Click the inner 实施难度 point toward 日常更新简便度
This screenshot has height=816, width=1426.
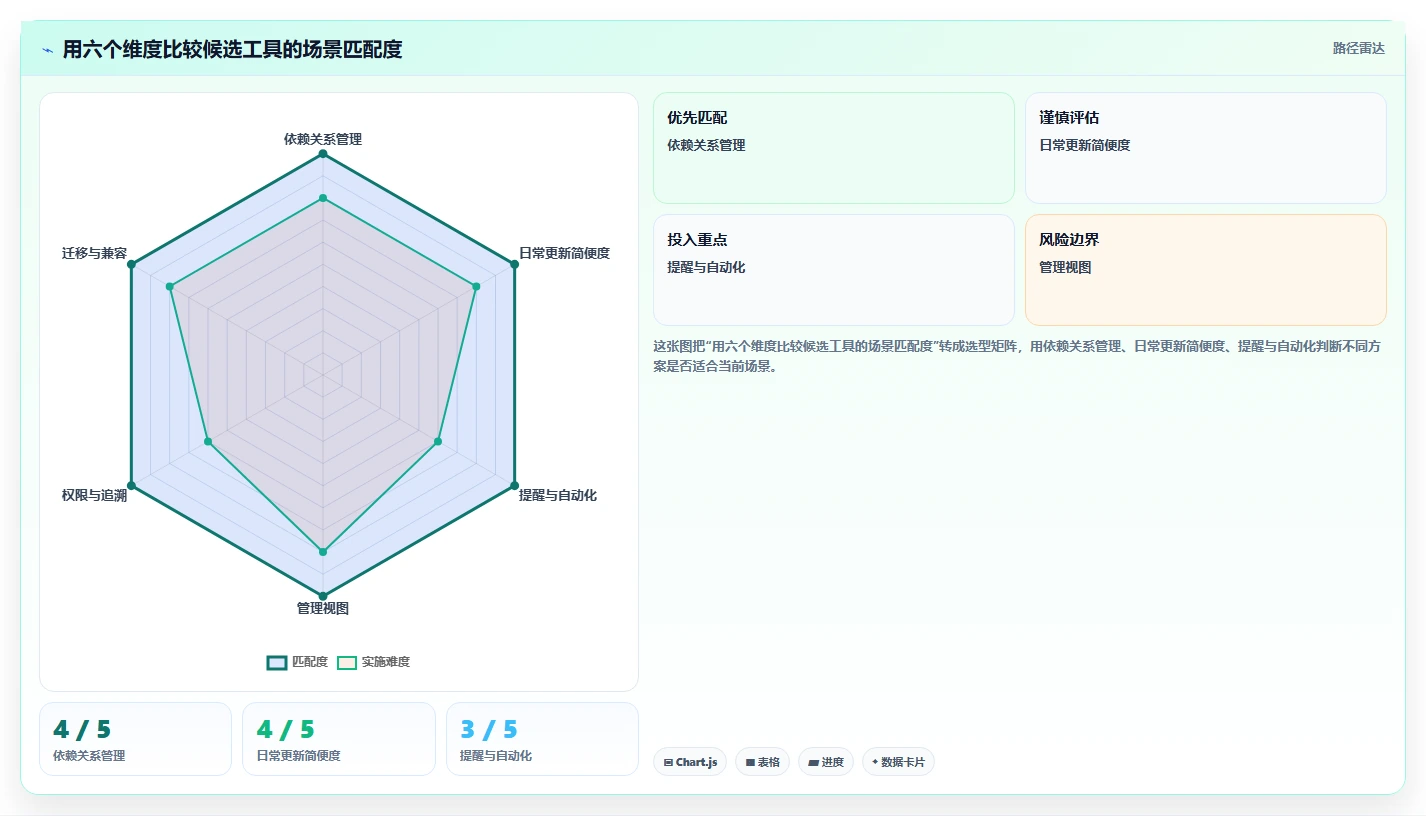[x=476, y=287]
